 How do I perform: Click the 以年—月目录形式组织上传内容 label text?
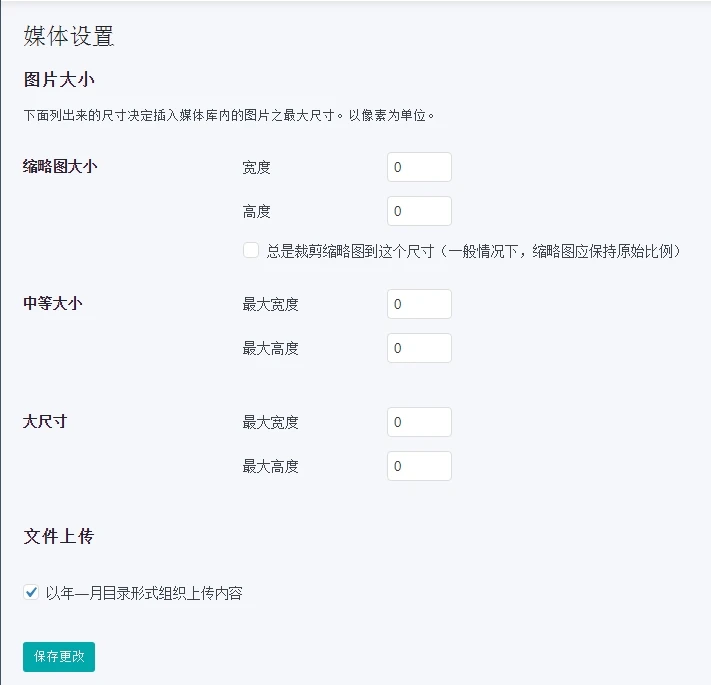[144, 593]
